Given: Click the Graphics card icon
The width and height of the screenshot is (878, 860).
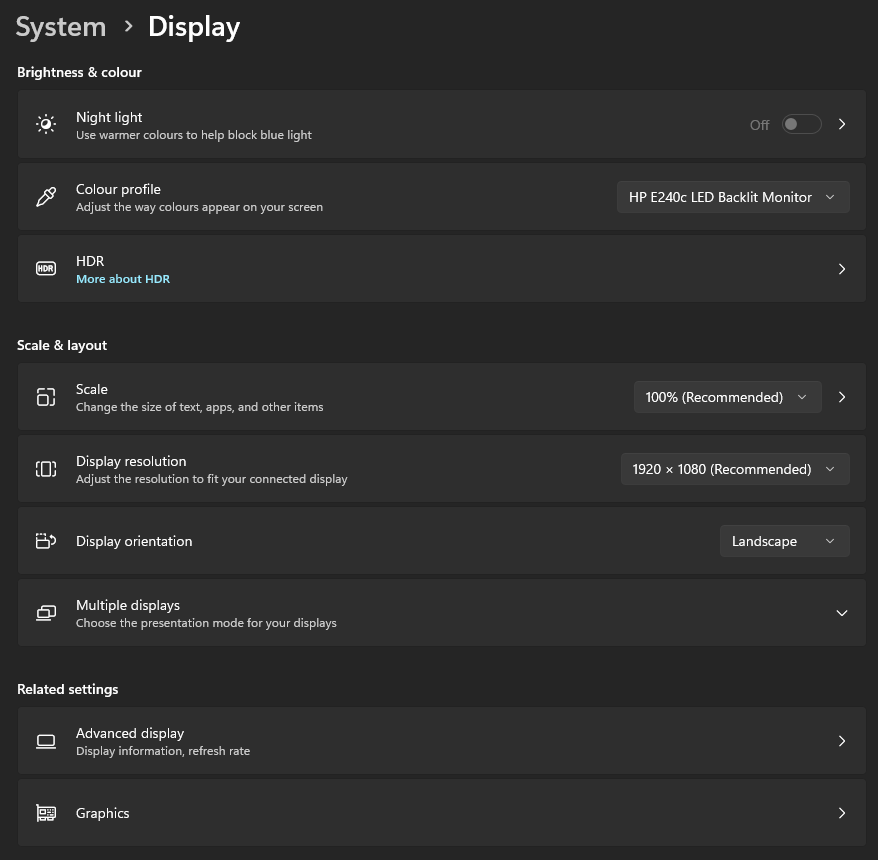Looking at the screenshot, I should (46, 813).
